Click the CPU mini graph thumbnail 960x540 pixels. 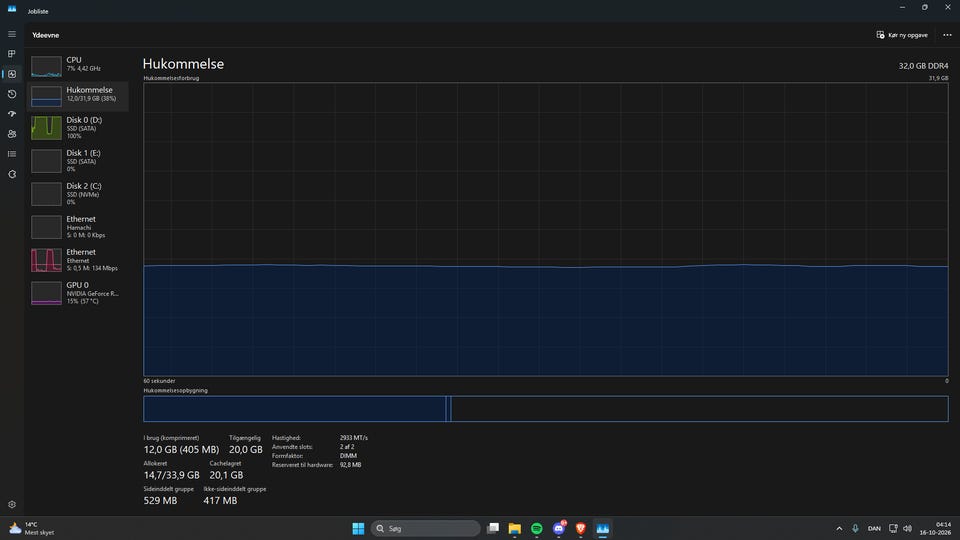(47, 67)
